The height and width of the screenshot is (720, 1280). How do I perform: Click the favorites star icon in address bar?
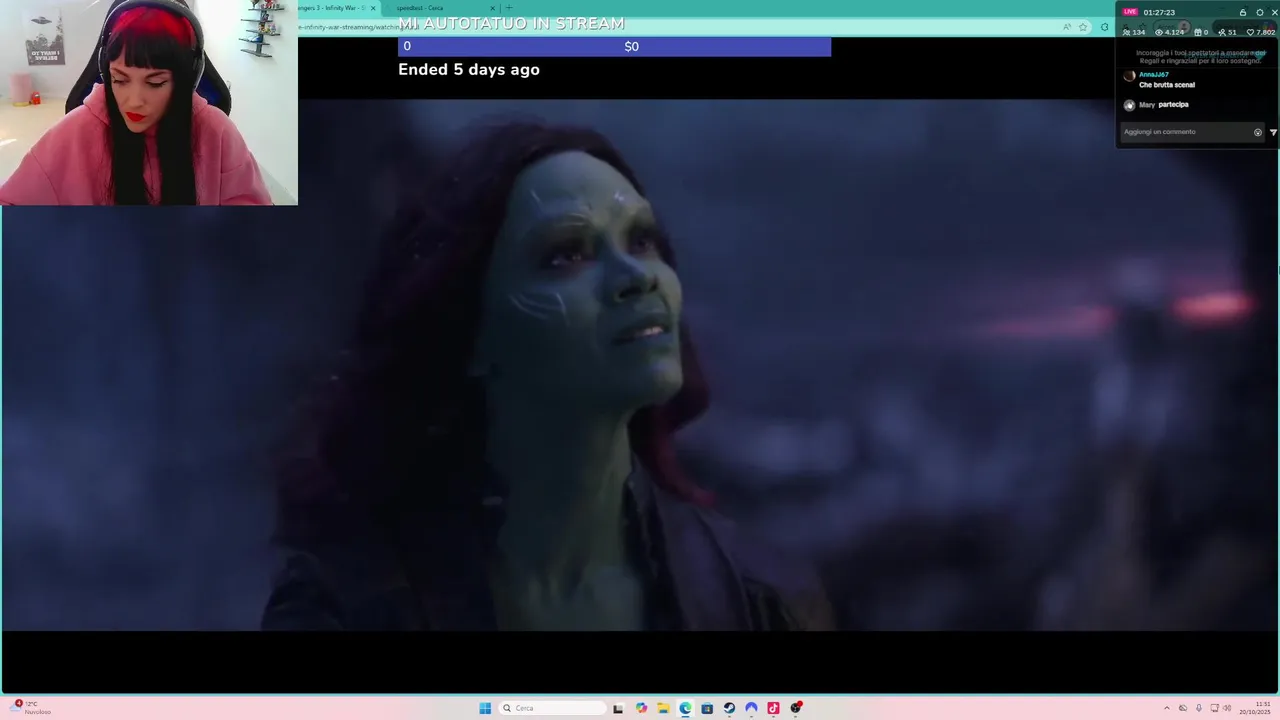(1083, 27)
